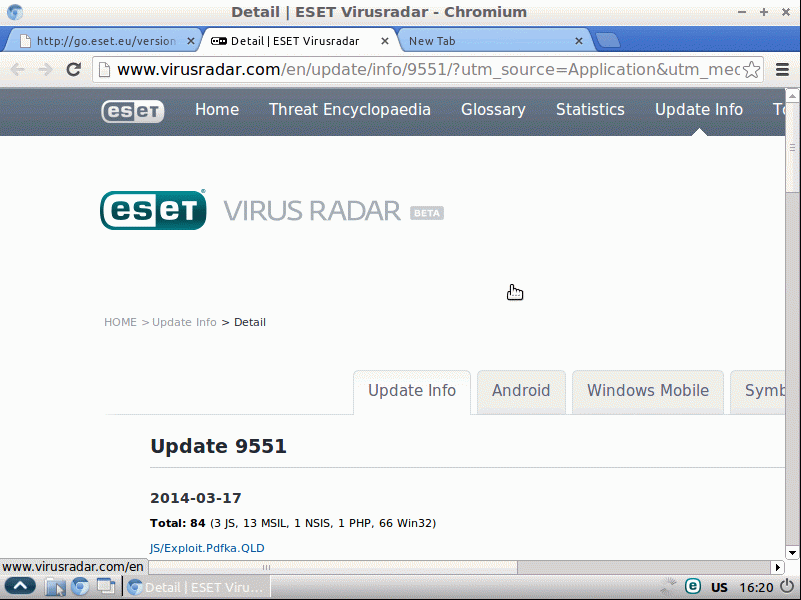Viewport: 801px width, 600px height.
Task: Click the address bar URL field
Action: (428, 69)
